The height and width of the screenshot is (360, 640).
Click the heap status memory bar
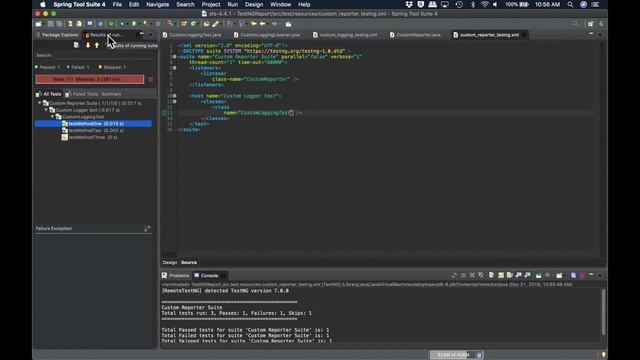click(453, 355)
